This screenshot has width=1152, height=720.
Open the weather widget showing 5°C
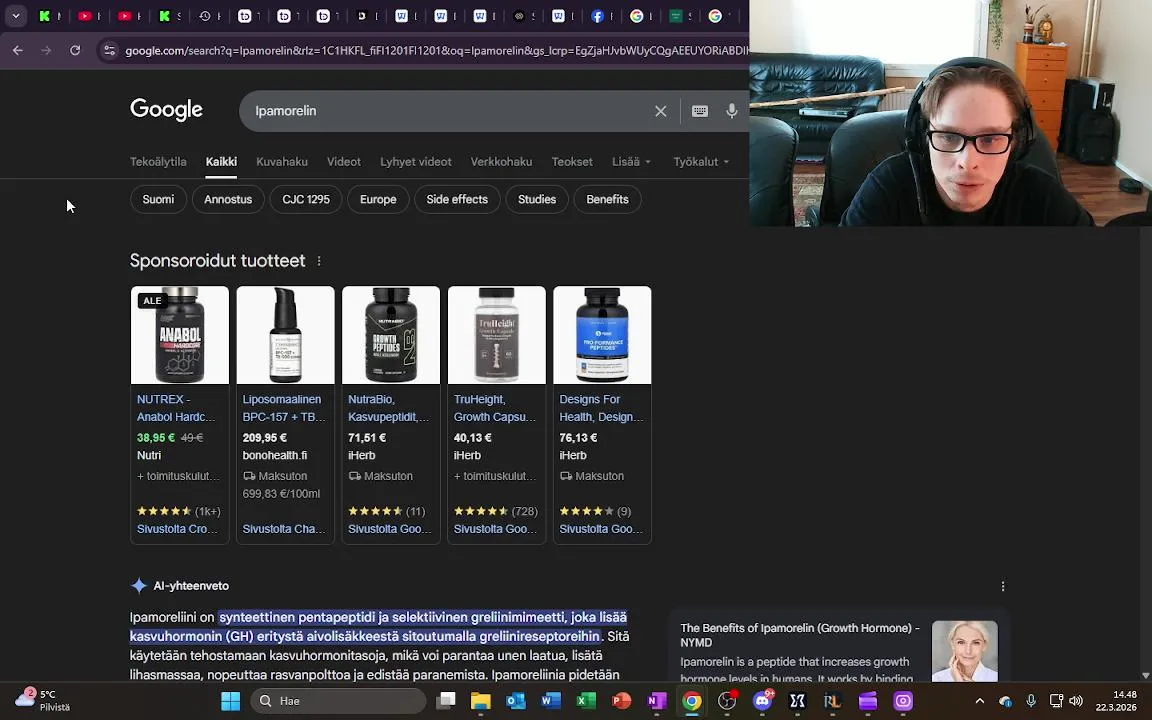click(x=43, y=700)
